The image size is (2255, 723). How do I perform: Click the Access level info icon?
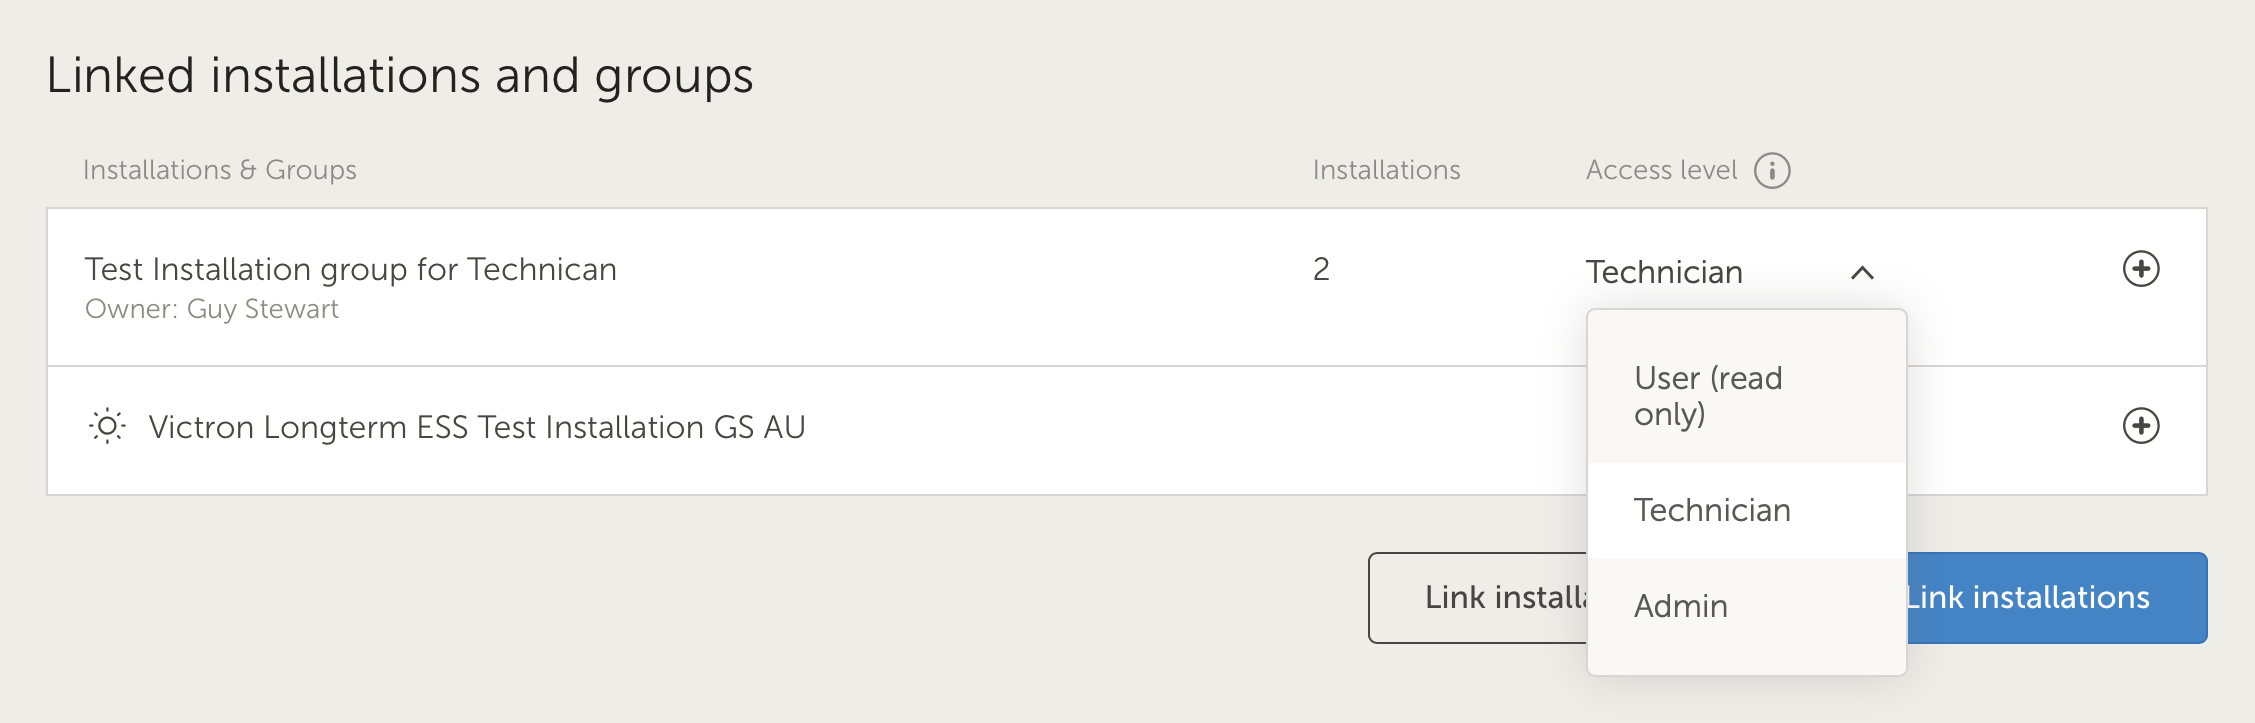coord(1772,171)
